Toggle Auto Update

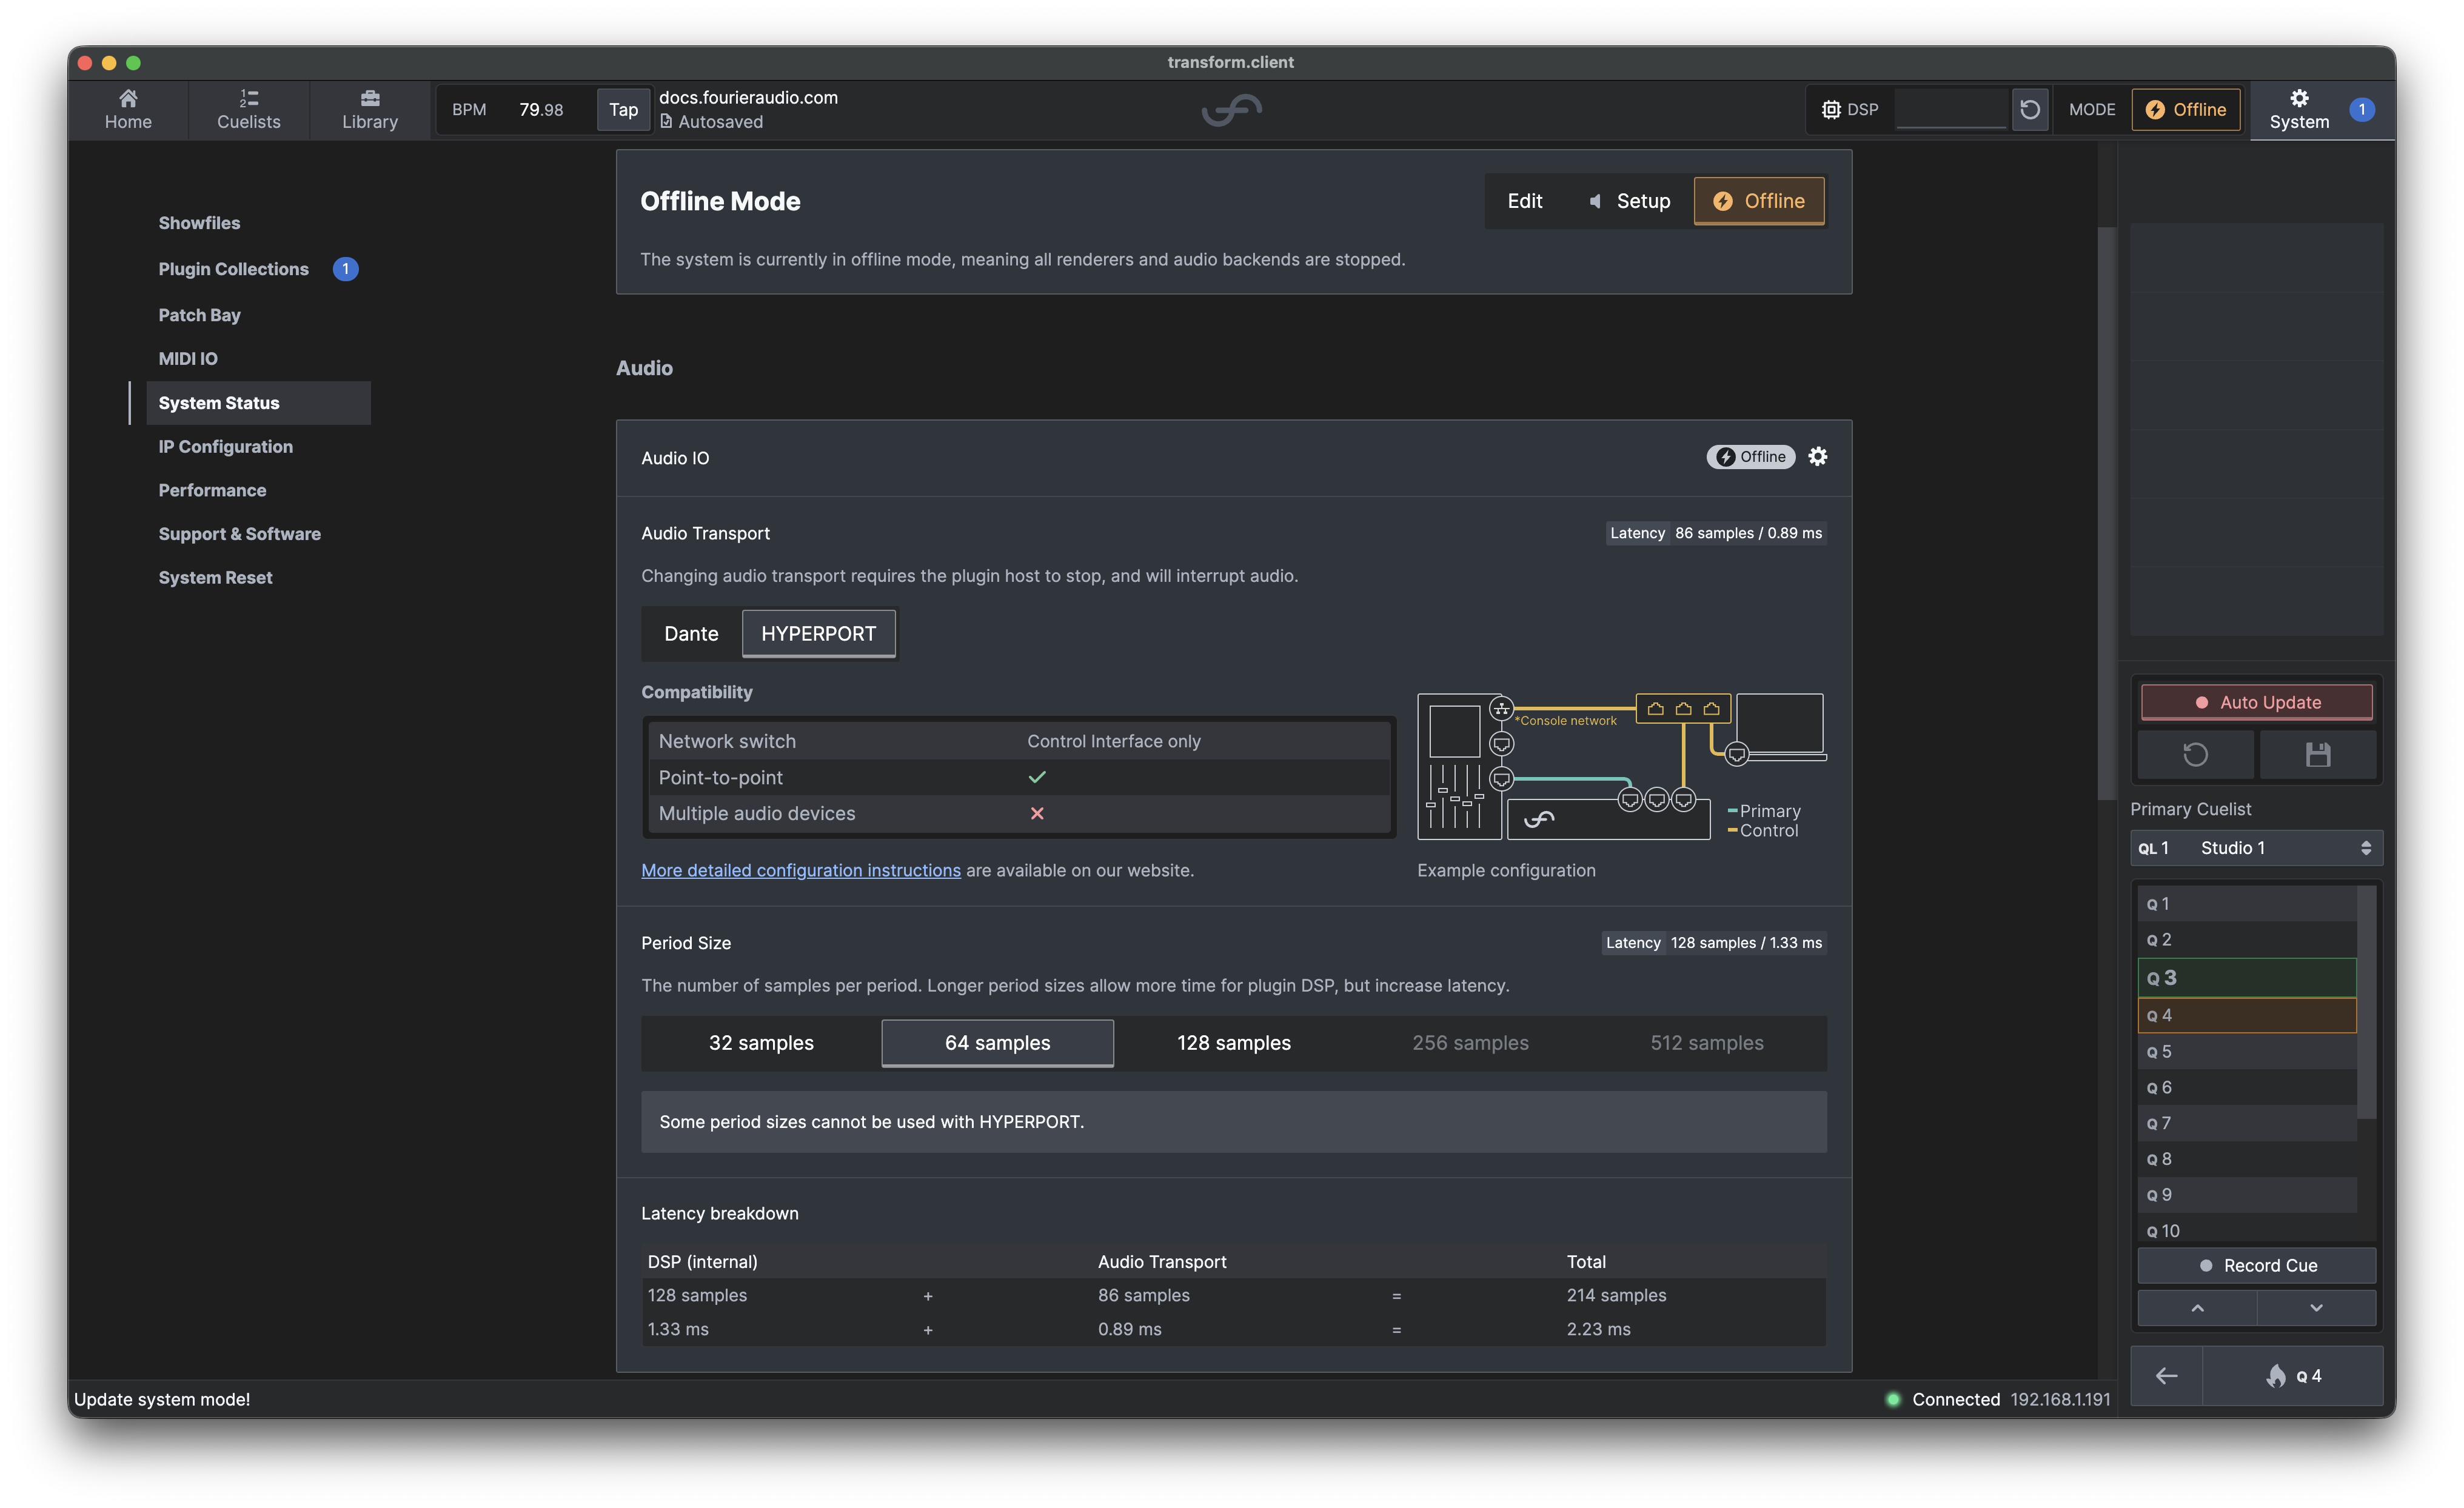click(2256, 702)
